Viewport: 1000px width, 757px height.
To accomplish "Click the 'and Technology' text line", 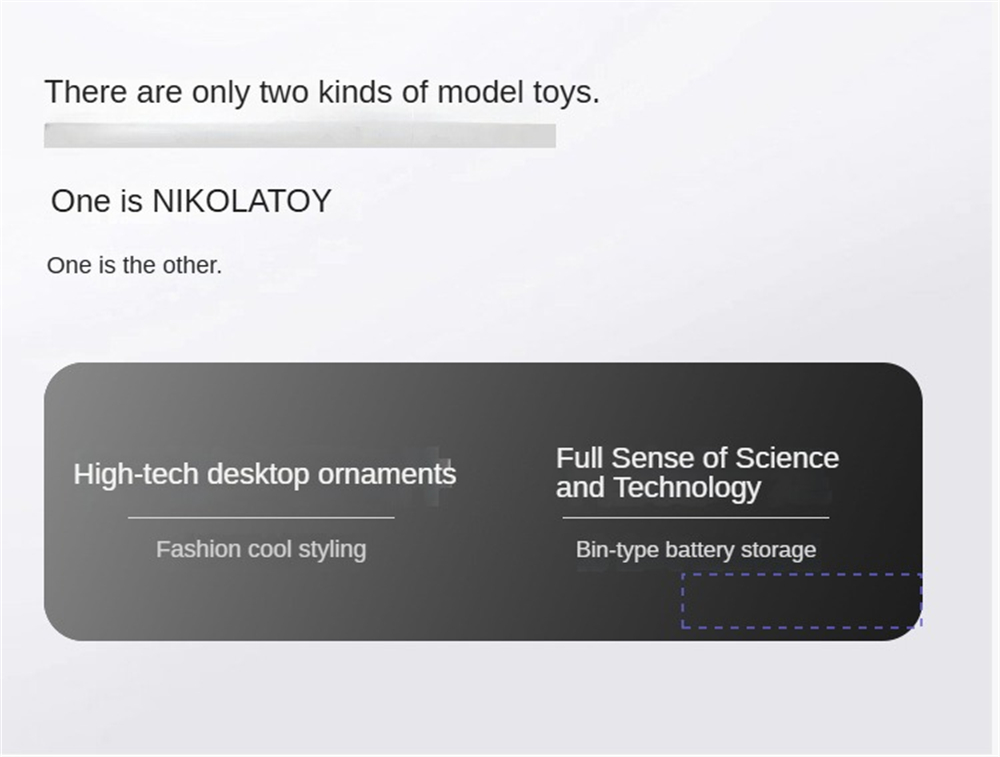I will tap(658, 488).
